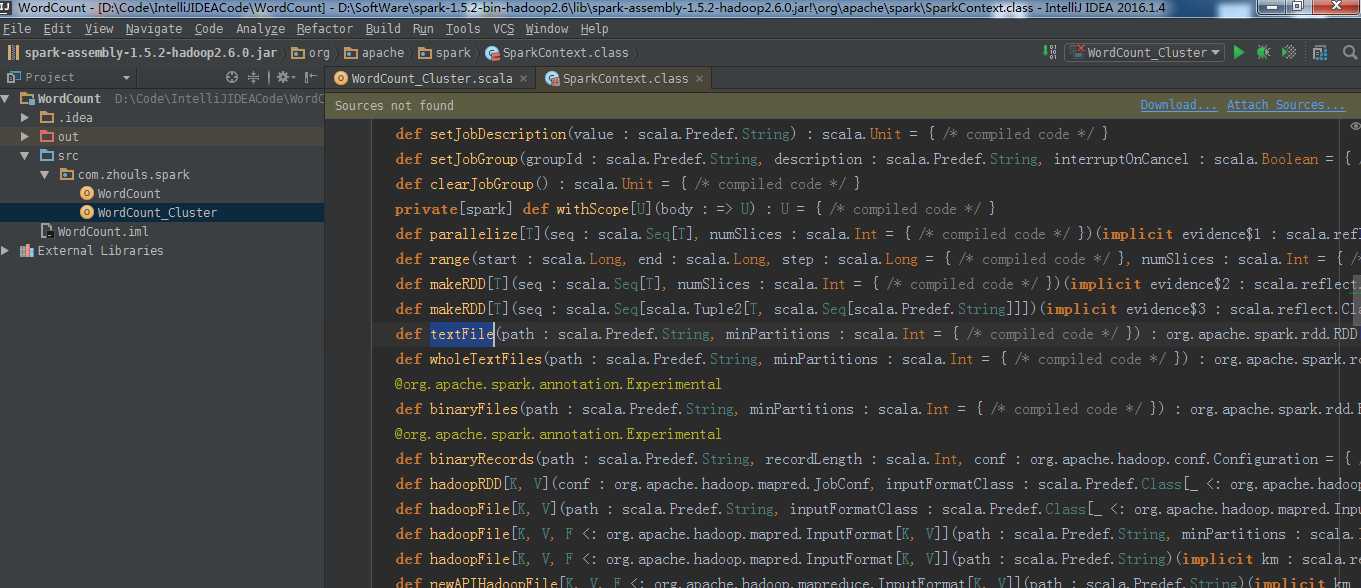Click the Attach Sources... link
This screenshot has height=588, width=1361.
pos(1286,105)
